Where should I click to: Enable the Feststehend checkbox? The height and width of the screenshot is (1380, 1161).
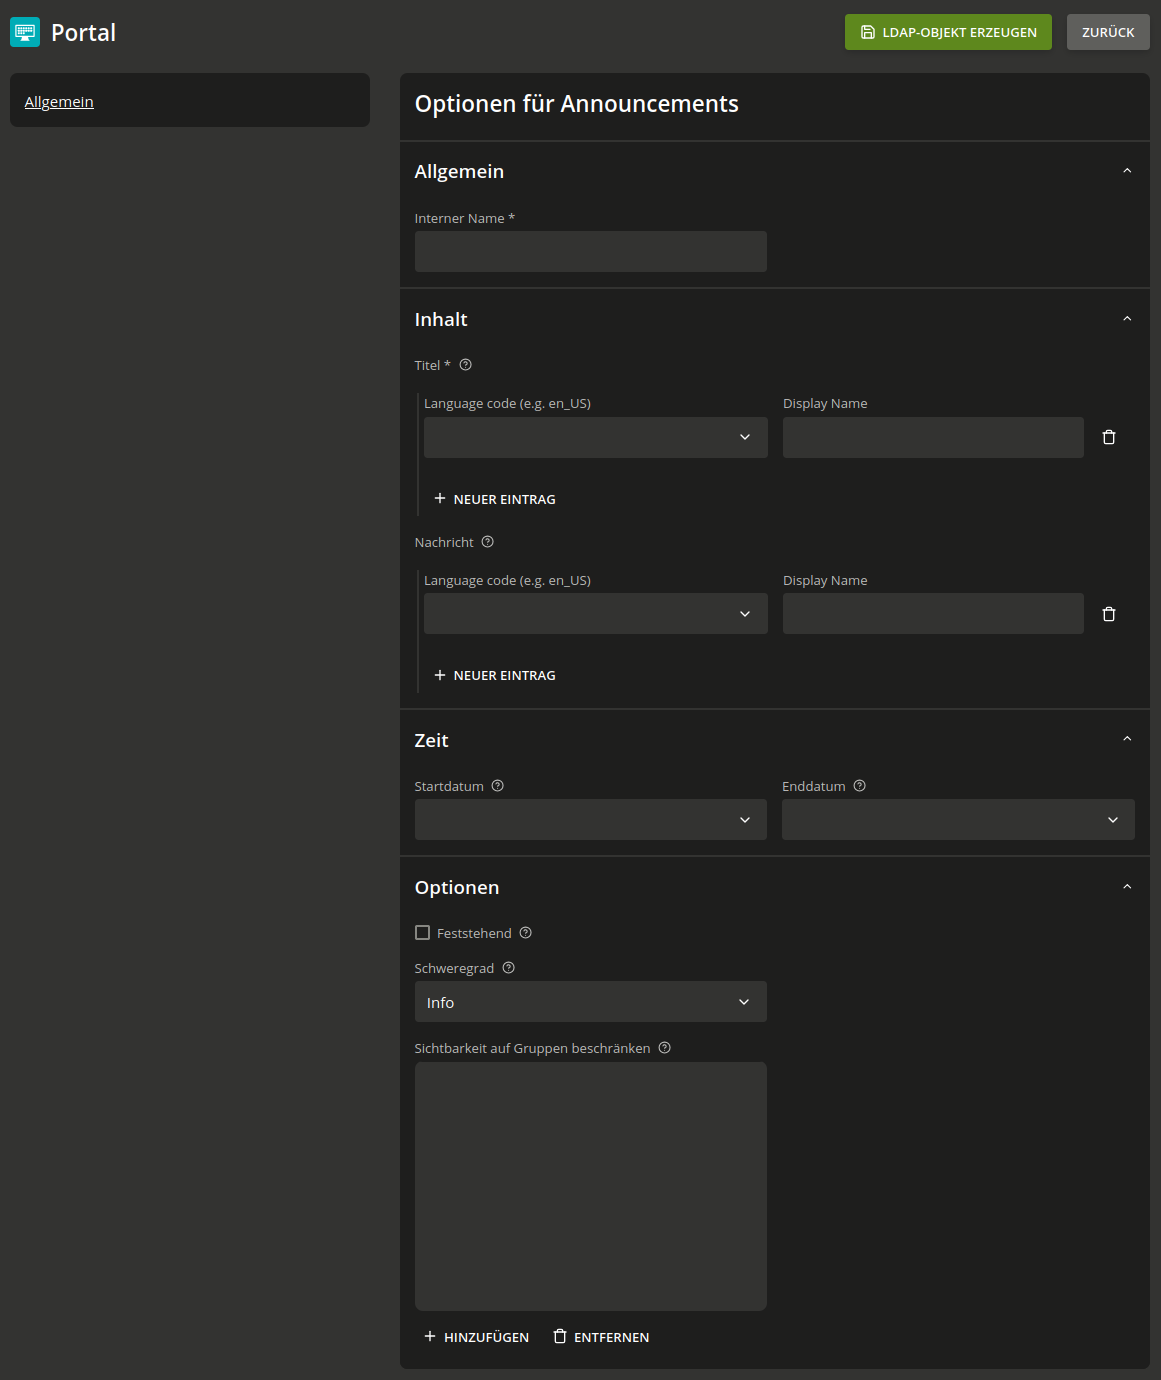pos(423,933)
